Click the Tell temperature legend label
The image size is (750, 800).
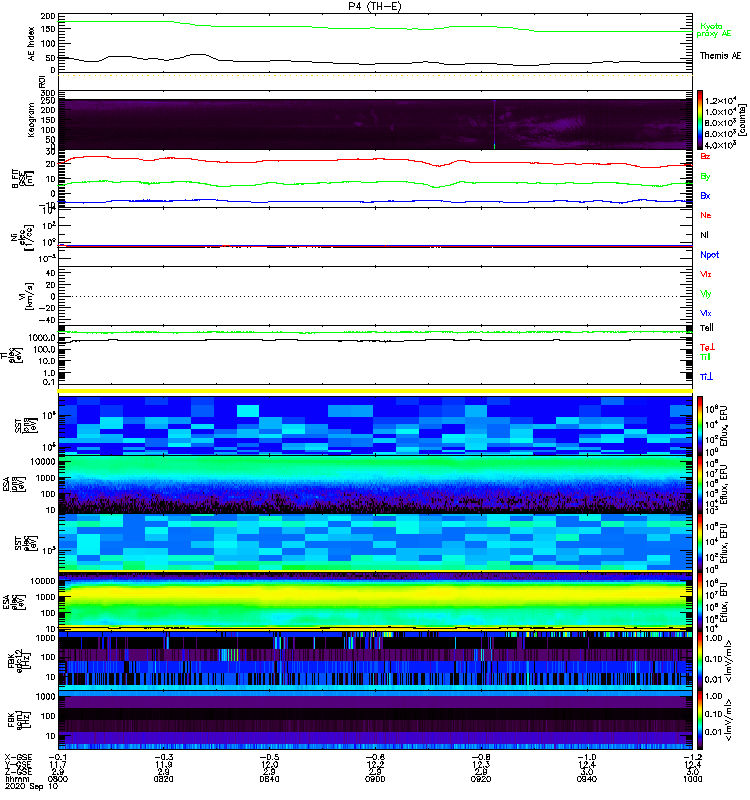(707, 328)
